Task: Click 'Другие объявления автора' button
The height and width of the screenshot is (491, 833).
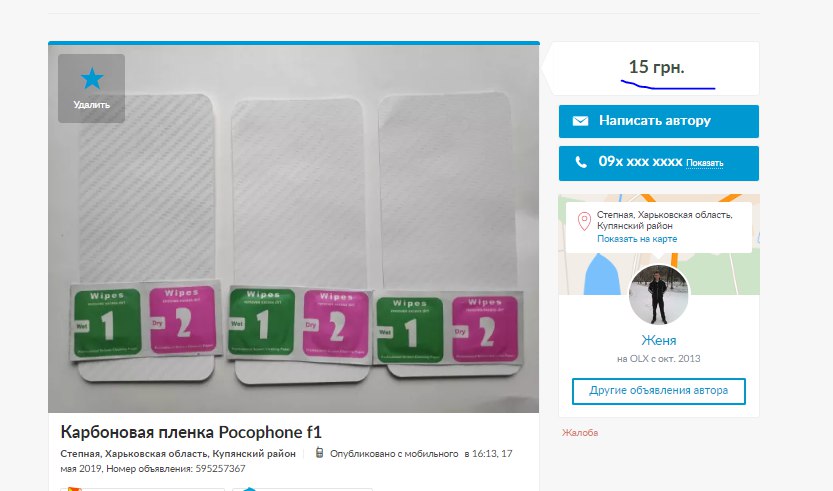Action: point(659,391)
